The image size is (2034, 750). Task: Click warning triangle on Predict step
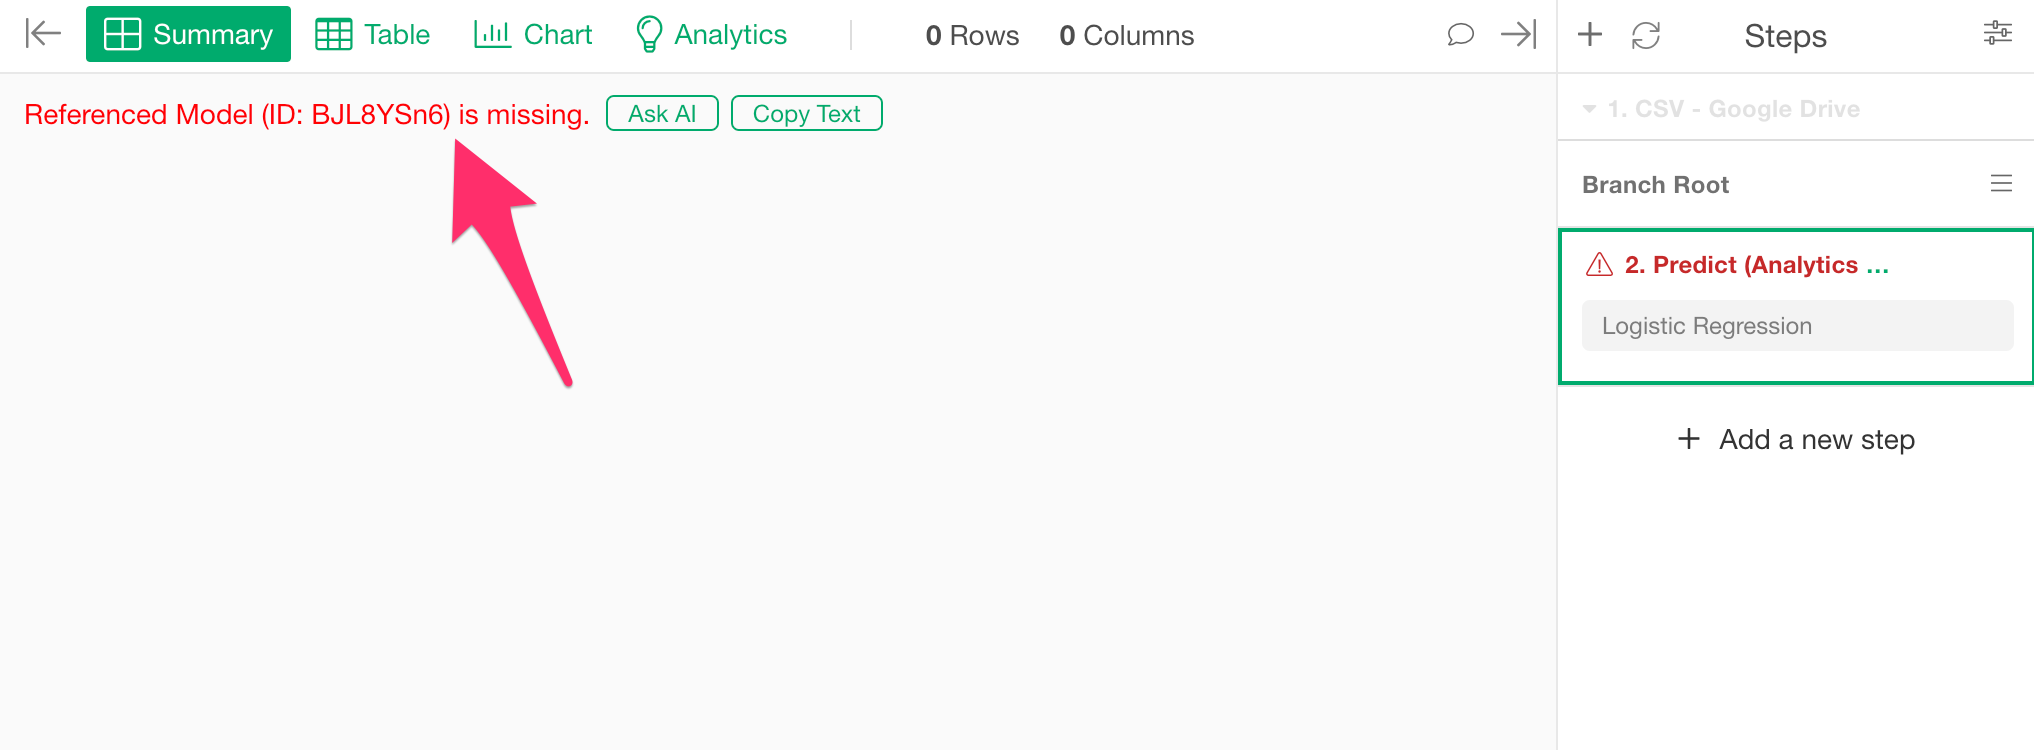point(1599,265)
